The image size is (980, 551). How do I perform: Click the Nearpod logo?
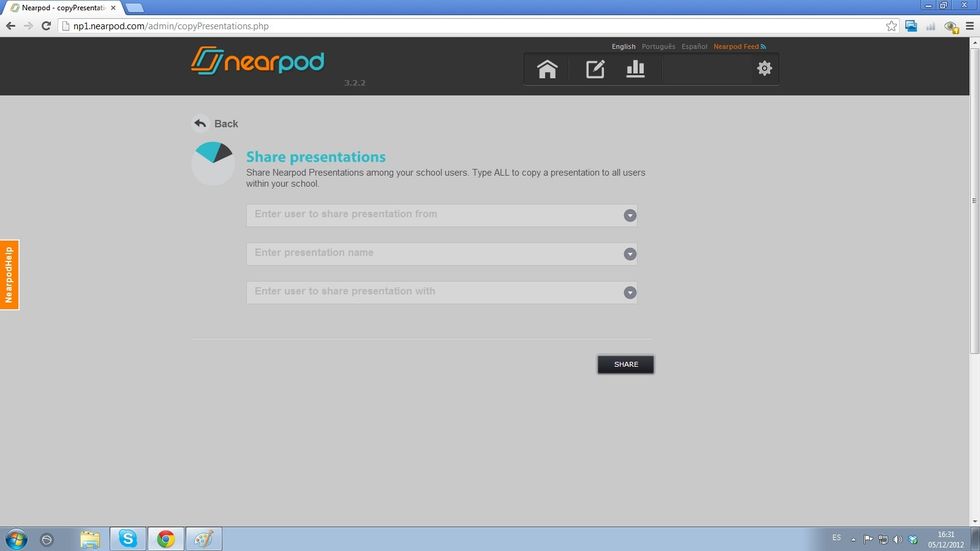pos(257,62)
